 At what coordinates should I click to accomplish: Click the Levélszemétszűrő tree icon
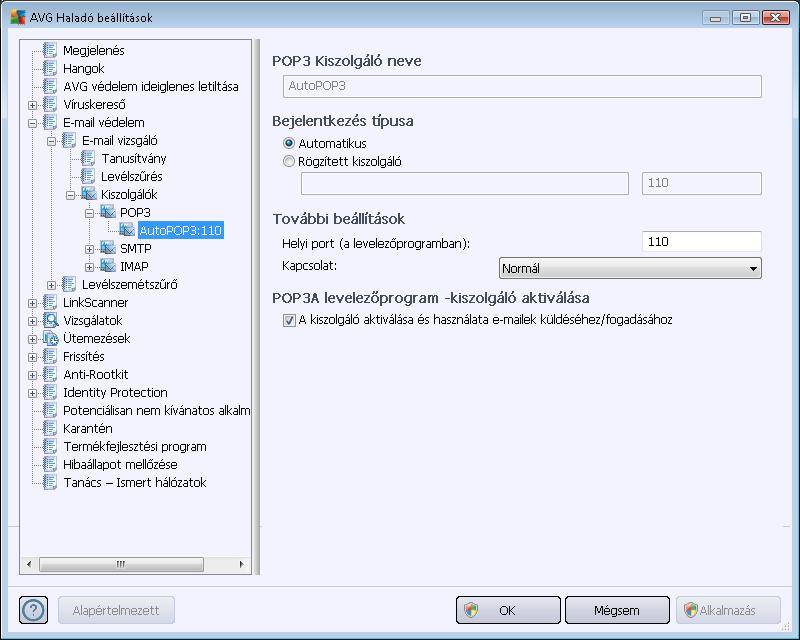pos(69,284)
